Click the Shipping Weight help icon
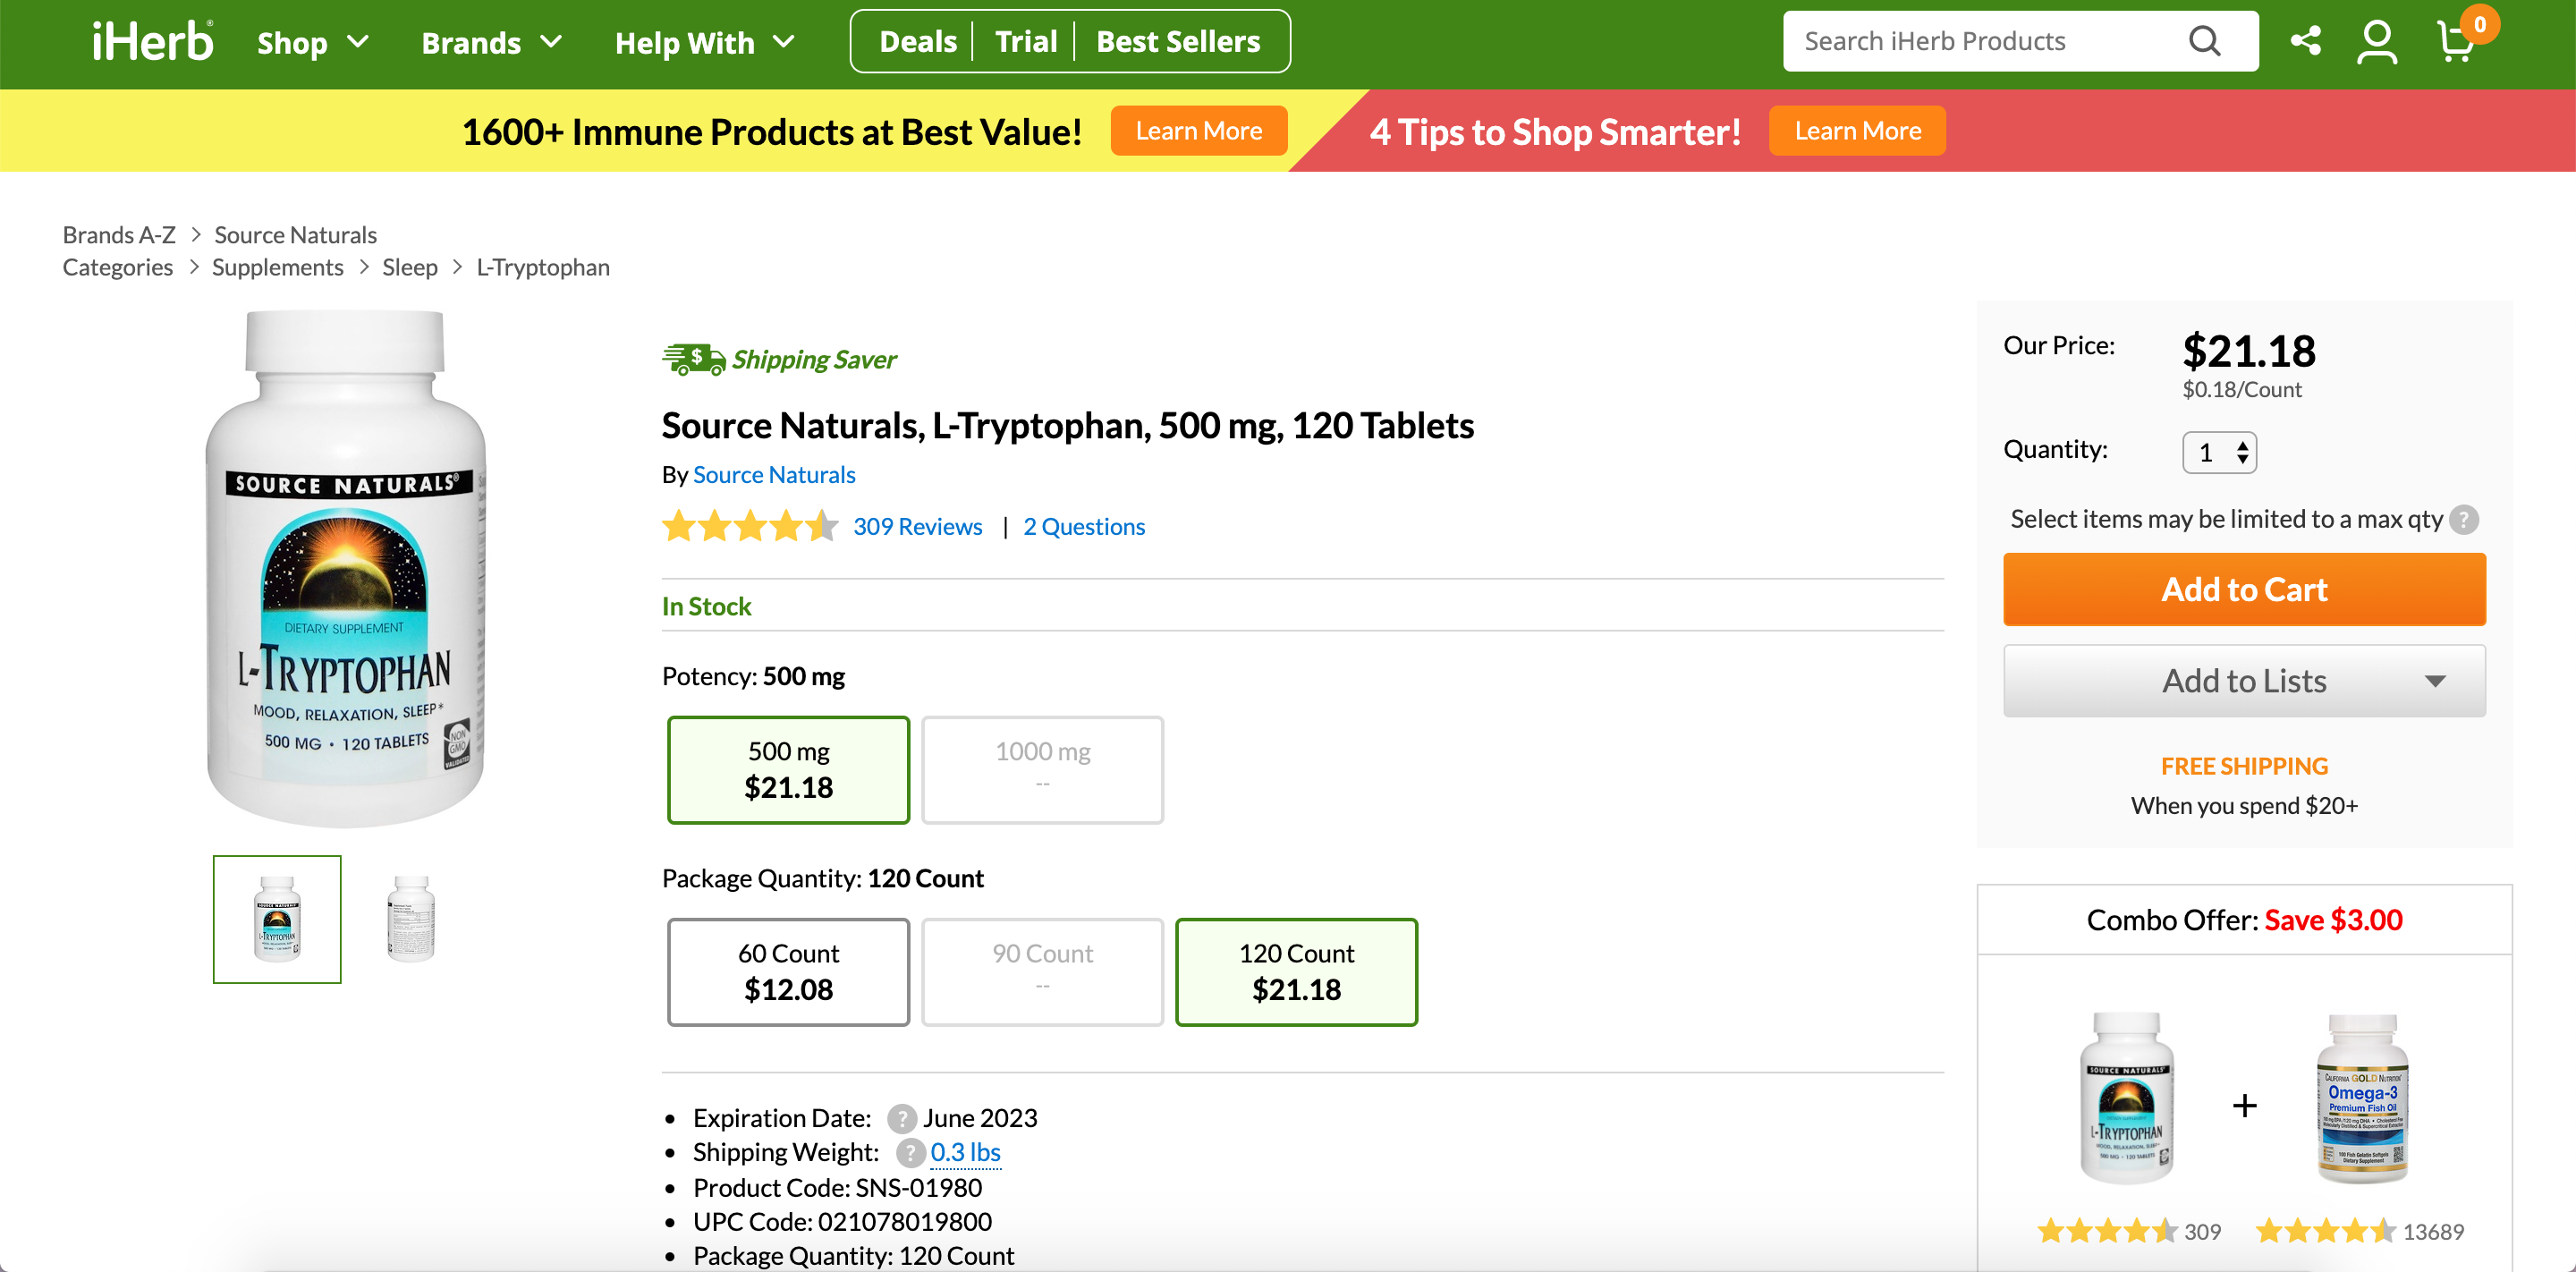The height and width of the screenshot is (1272, 2576). 909,1153
